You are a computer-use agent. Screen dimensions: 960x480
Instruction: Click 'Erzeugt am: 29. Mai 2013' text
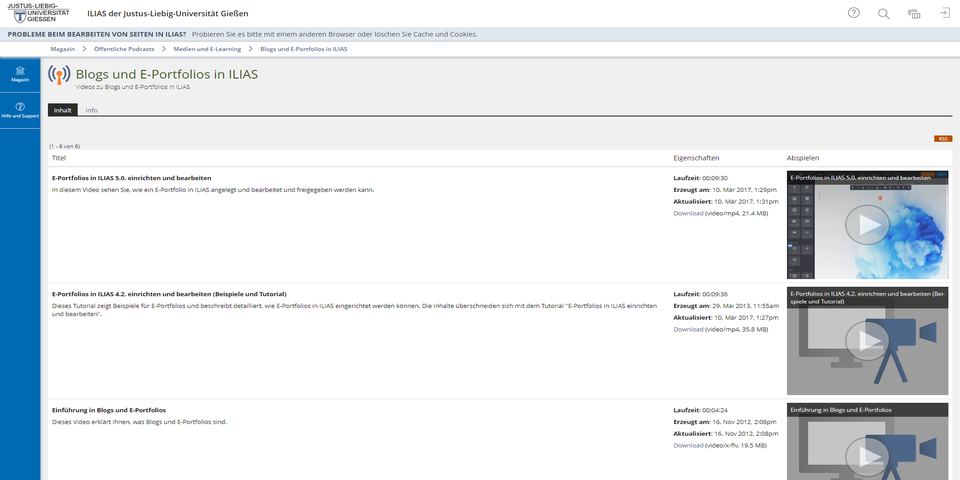point(726,306)
